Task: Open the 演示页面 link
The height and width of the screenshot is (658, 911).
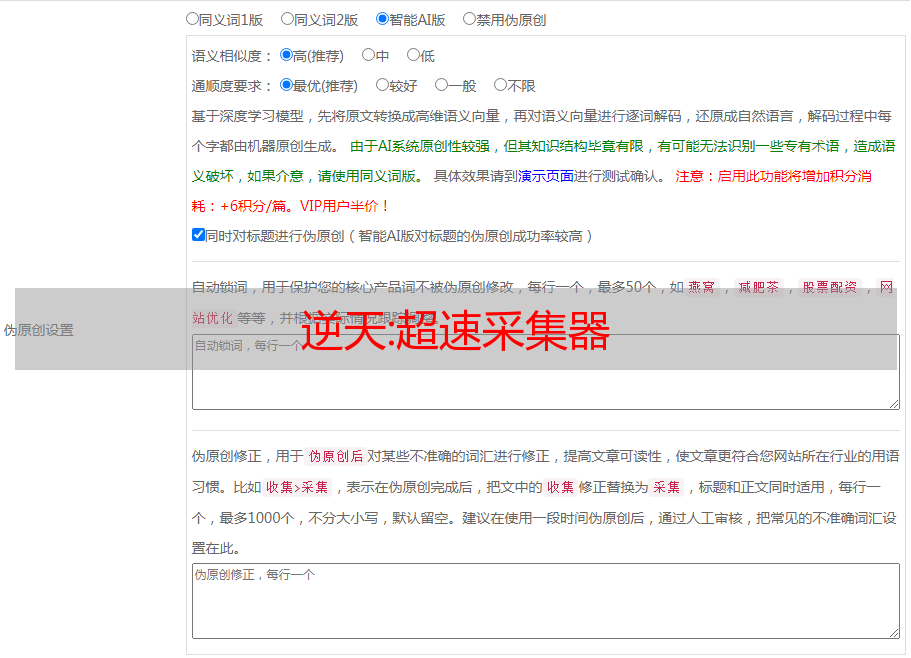Action: point(545,176)
